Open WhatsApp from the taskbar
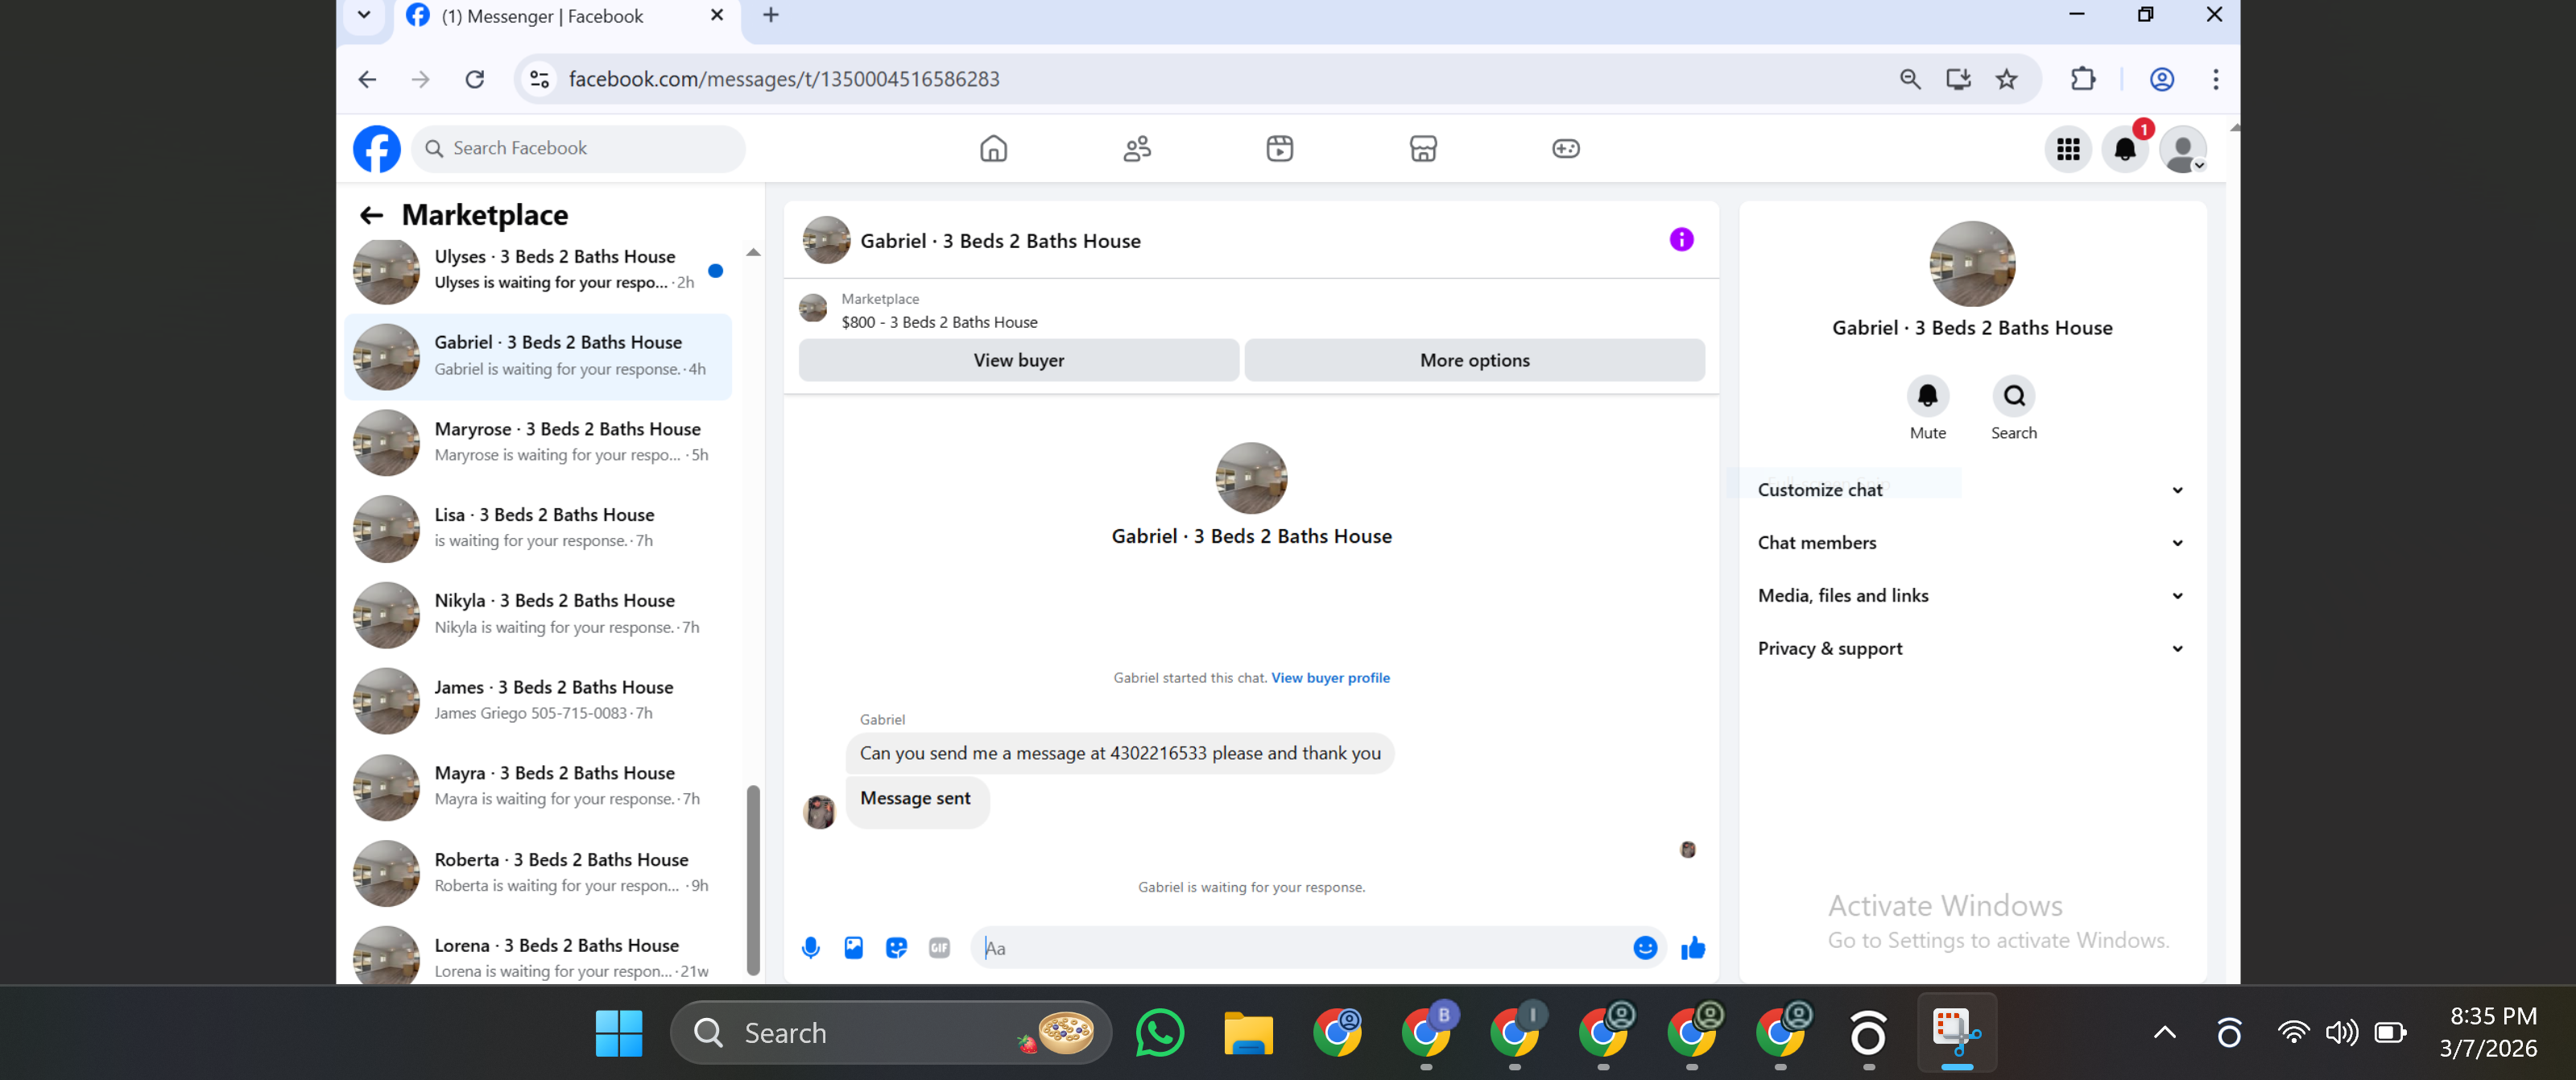This screenshot has width=2576, height=1080. point(1159,1033)
